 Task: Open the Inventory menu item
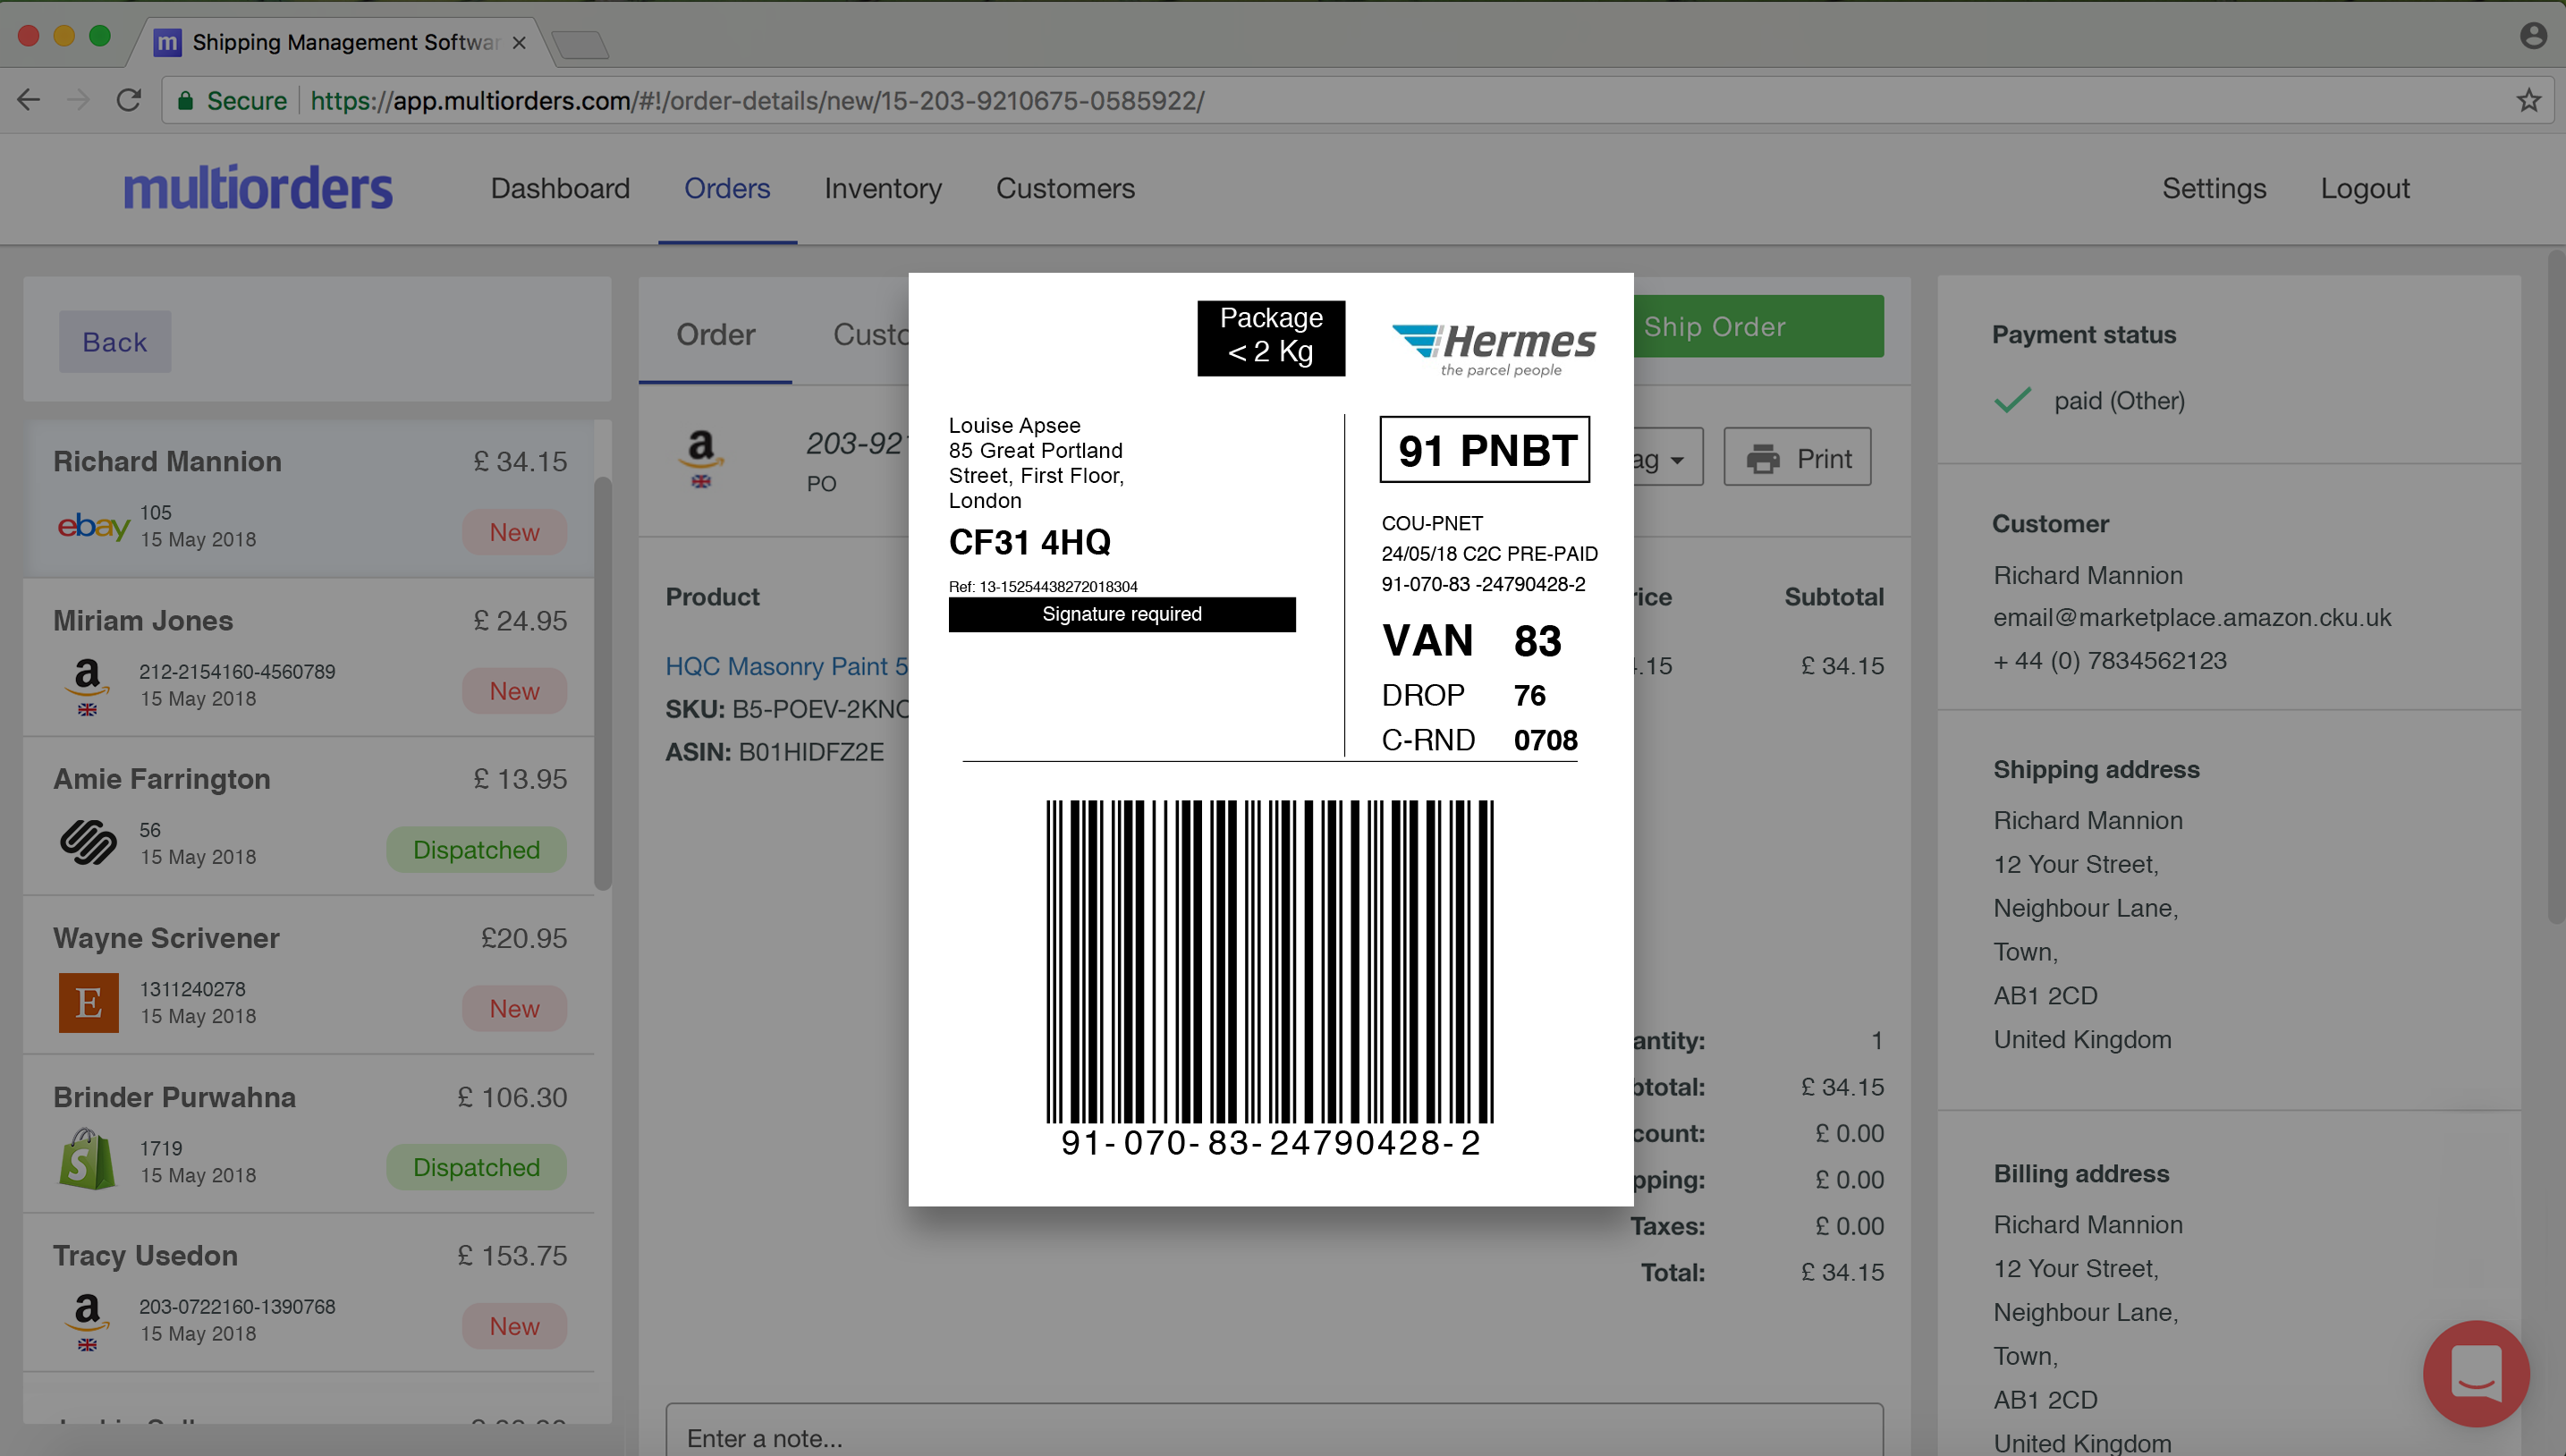(882, 188)
